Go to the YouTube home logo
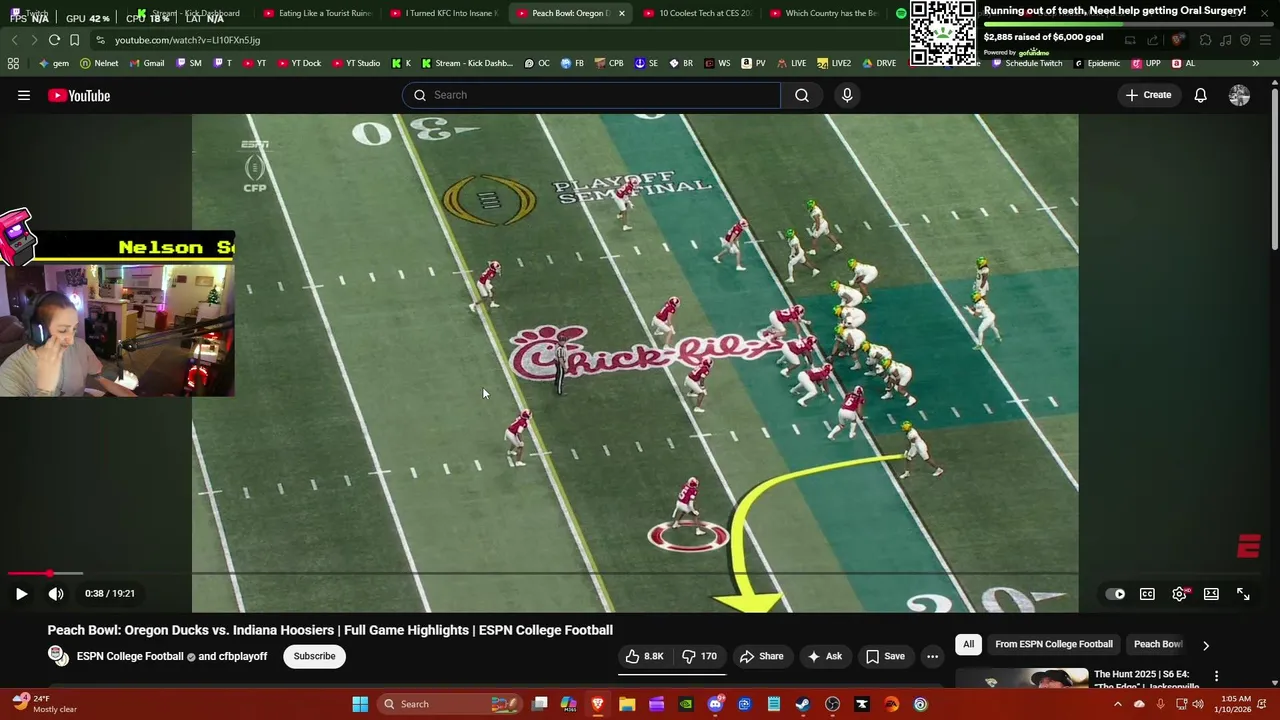Viewport: 1280px width, 720px height. pyautogui.click(x=79, y=95)
